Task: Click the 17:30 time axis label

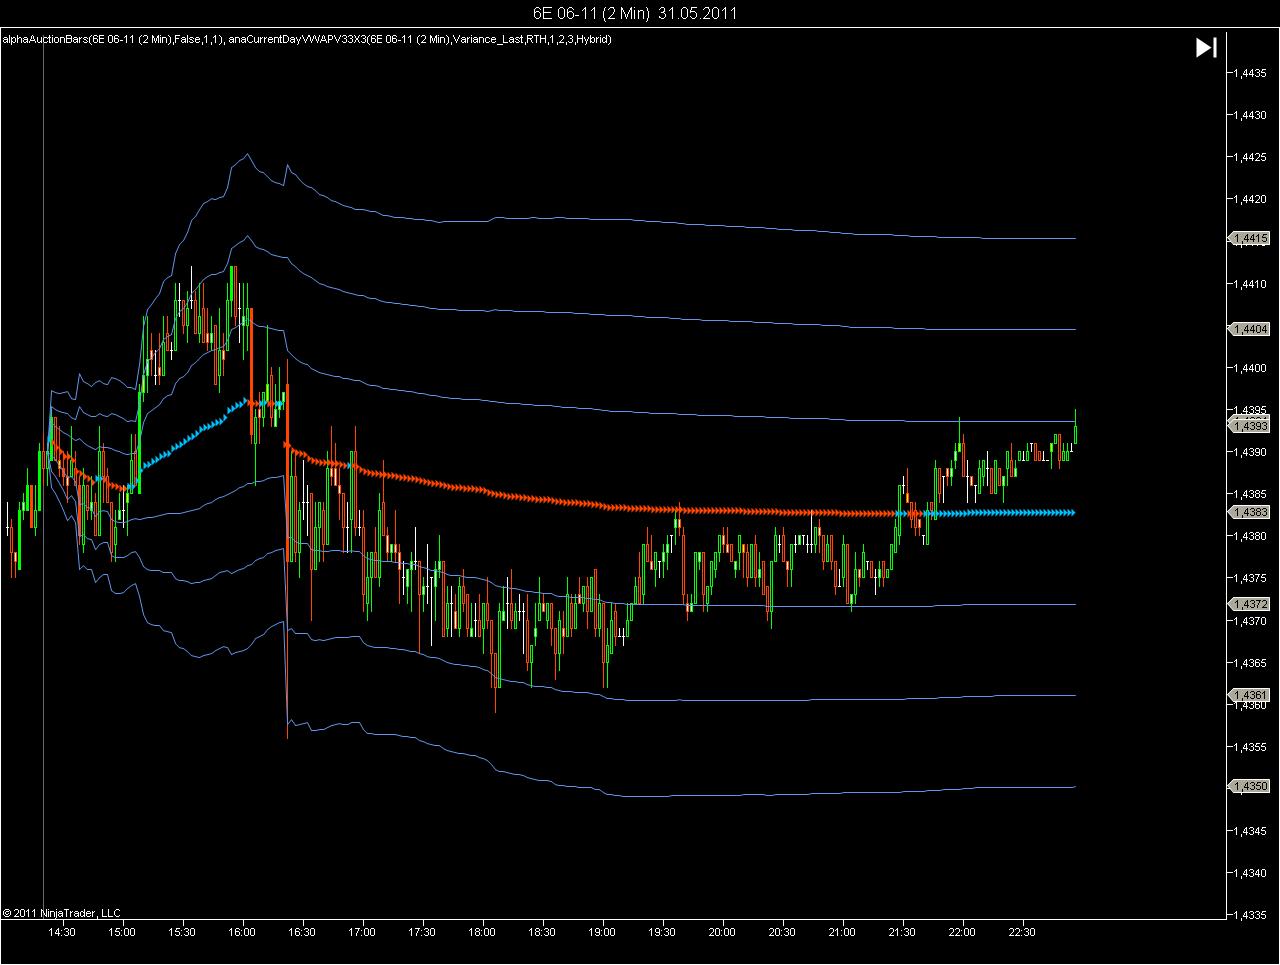Action: coord(422,932)
